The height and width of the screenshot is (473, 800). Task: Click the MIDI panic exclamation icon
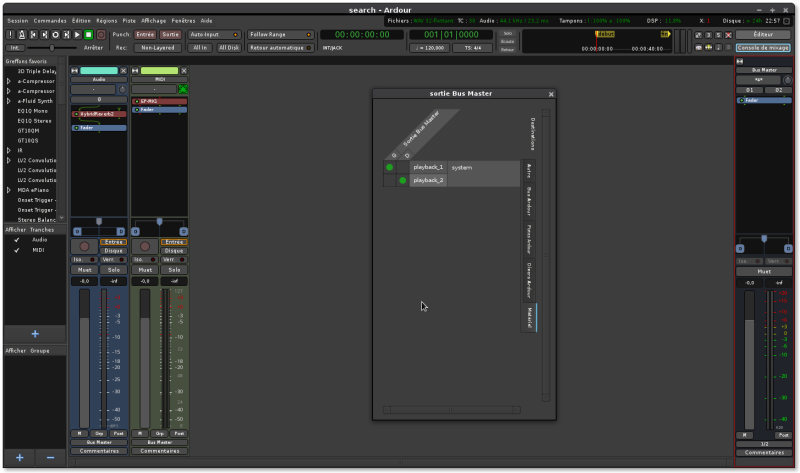click(10, 35)
